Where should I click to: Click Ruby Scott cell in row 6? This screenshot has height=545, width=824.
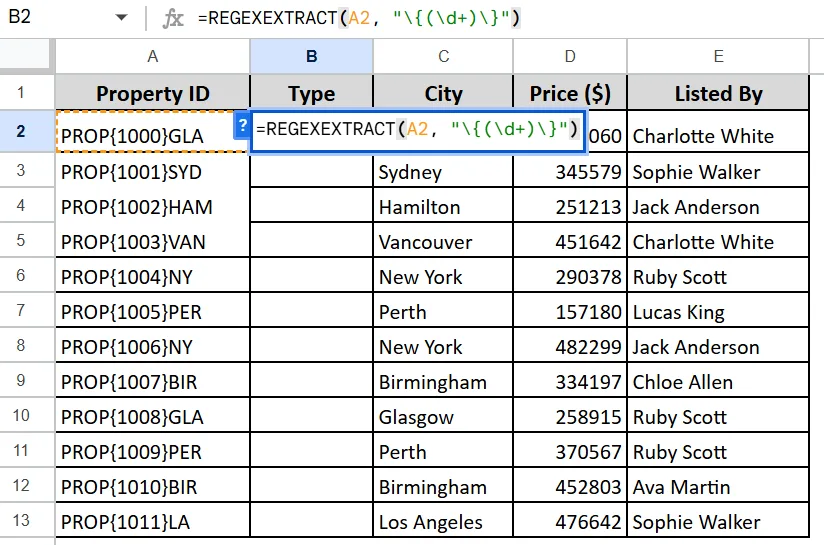(x=718, y=275)
